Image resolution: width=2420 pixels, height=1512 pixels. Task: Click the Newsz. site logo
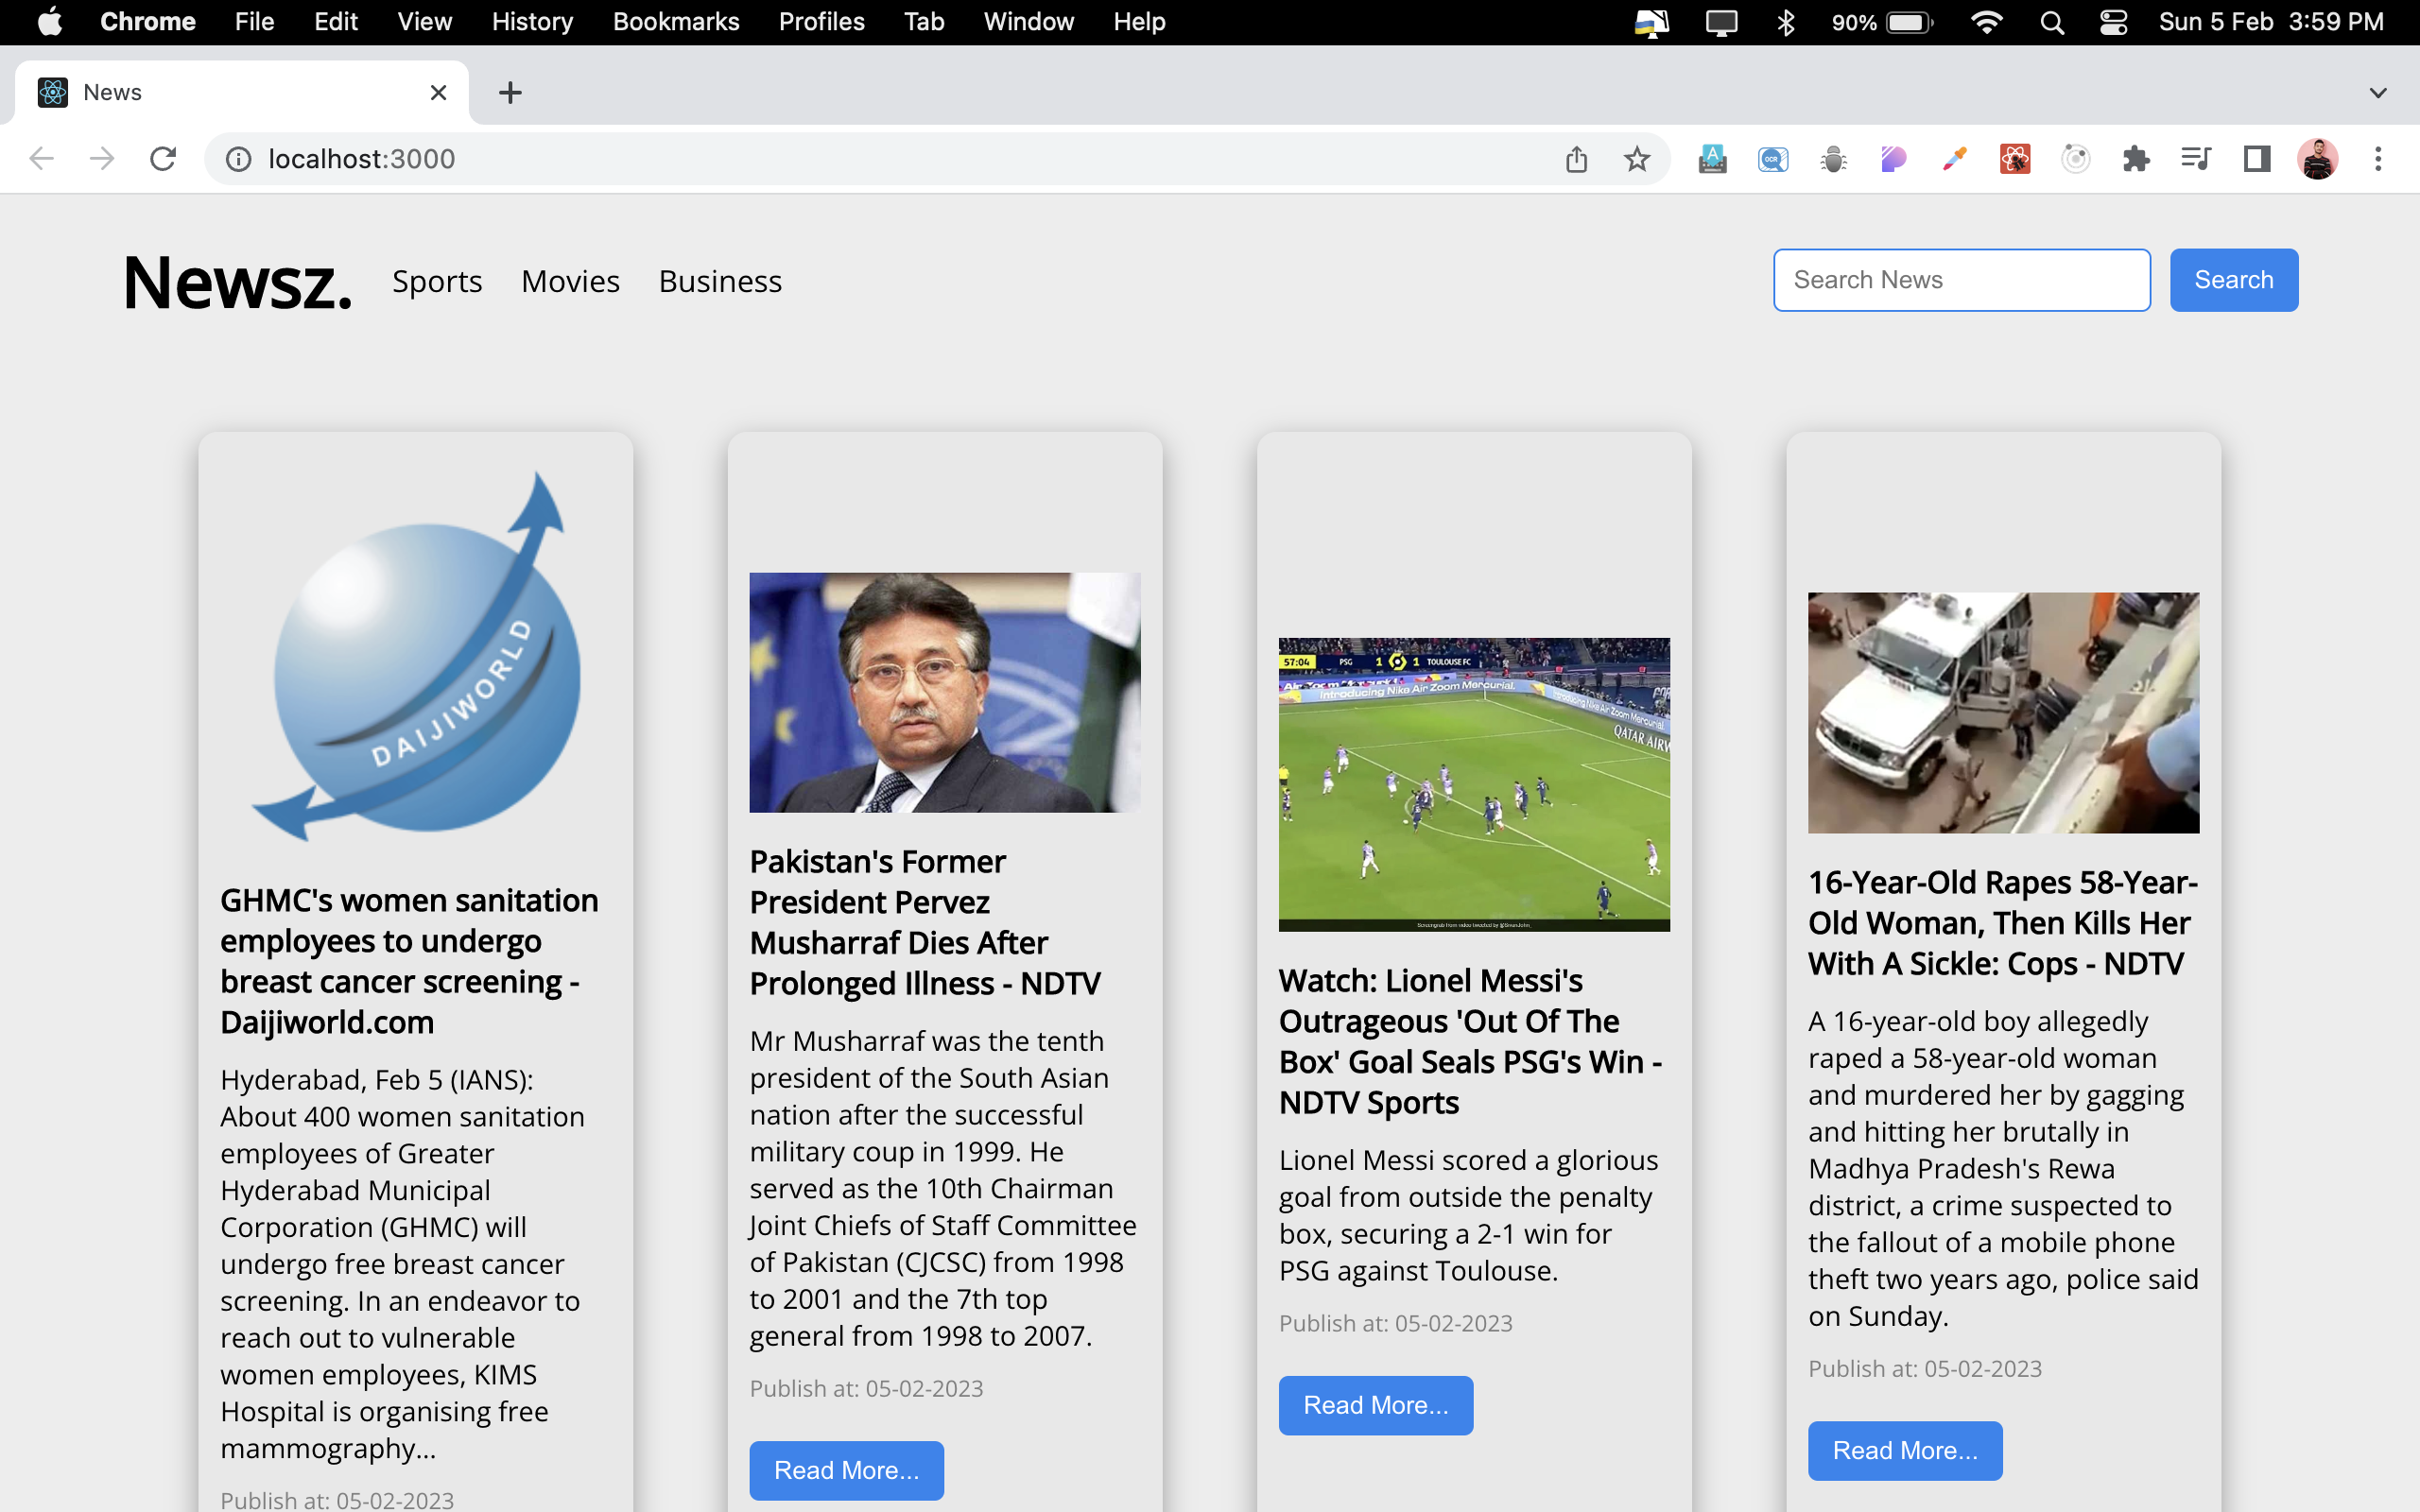pyautogui.click(x=237, y=283)
